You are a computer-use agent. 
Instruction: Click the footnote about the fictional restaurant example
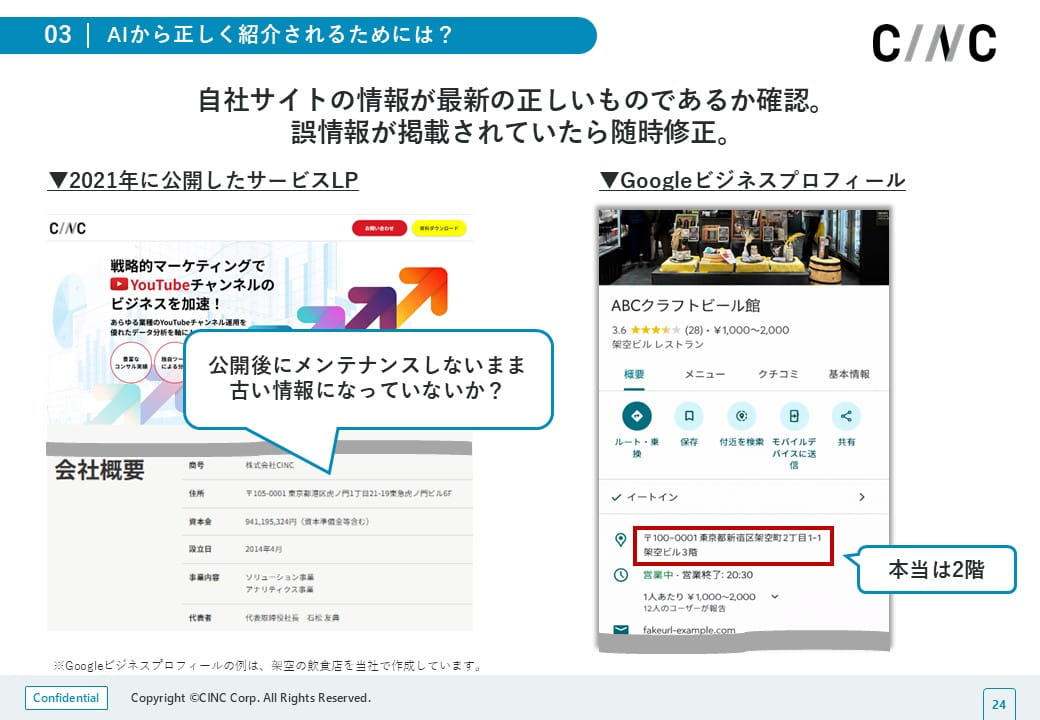point(268,666)
